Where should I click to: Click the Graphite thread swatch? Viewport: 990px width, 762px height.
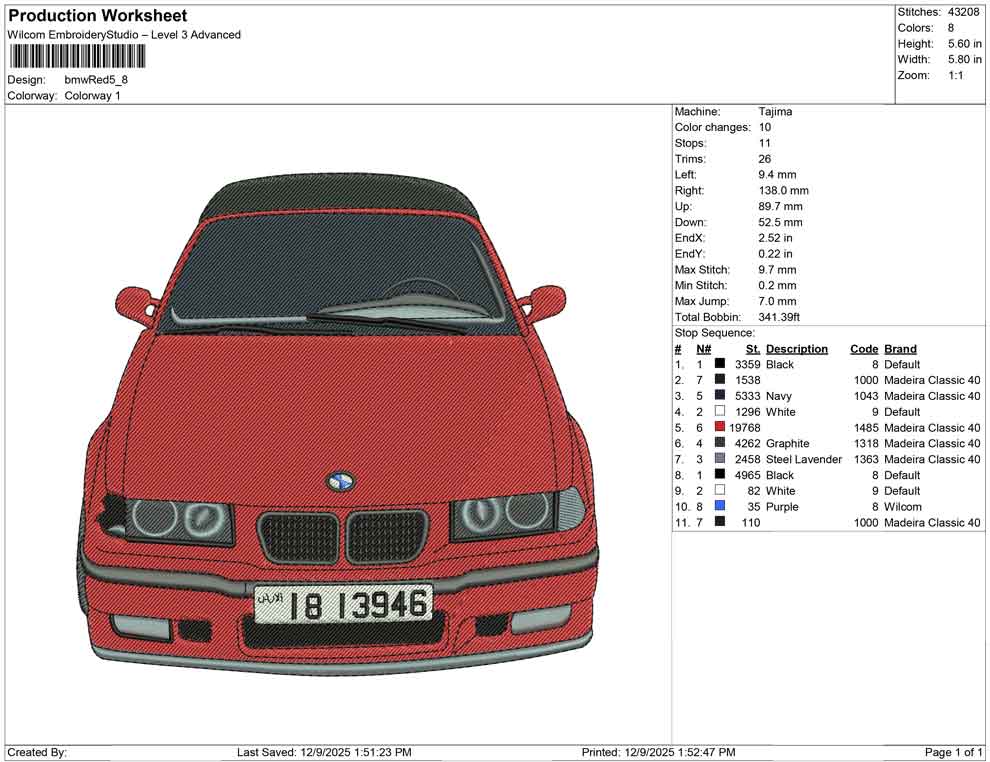(x=719, y=443)
